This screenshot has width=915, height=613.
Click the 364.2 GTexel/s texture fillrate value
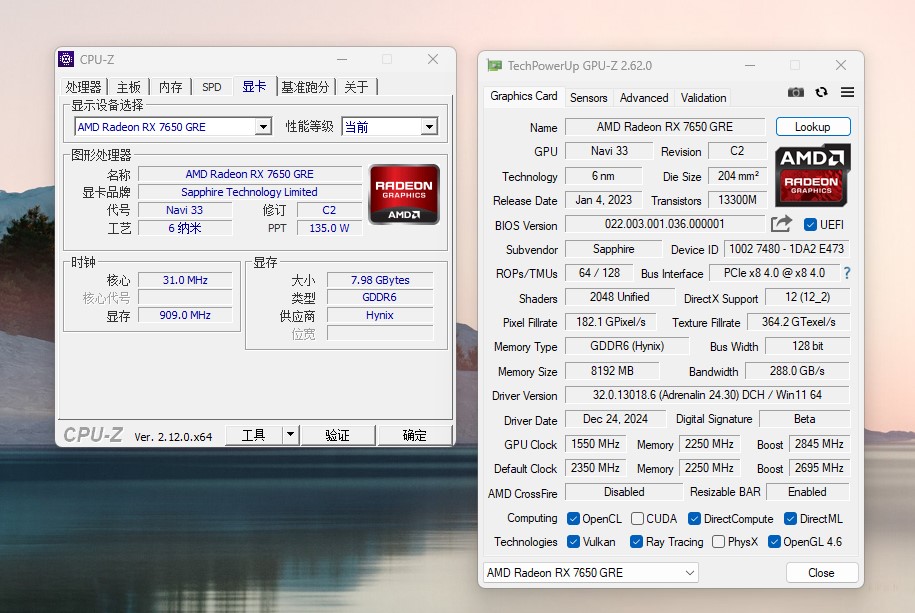[x=799, y=322]
